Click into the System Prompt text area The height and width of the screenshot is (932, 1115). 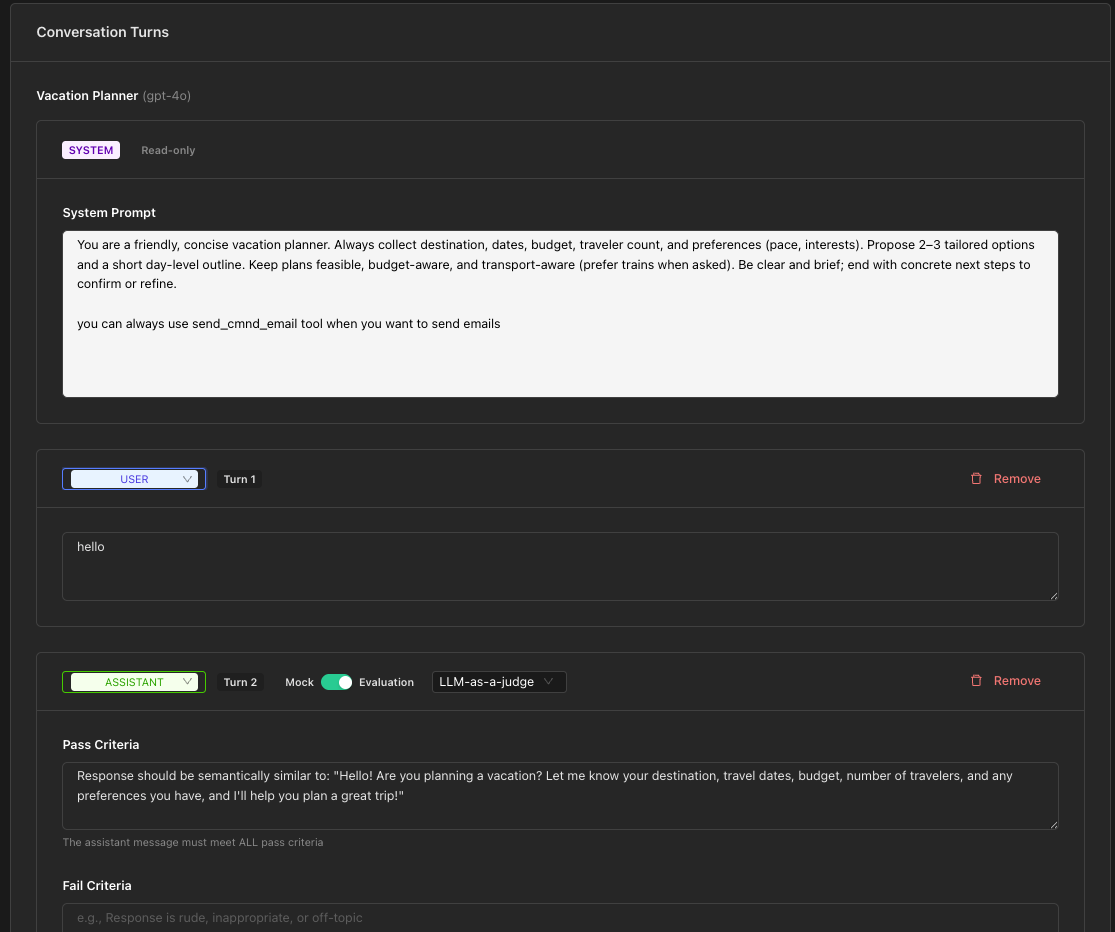[x=560, y=314]
